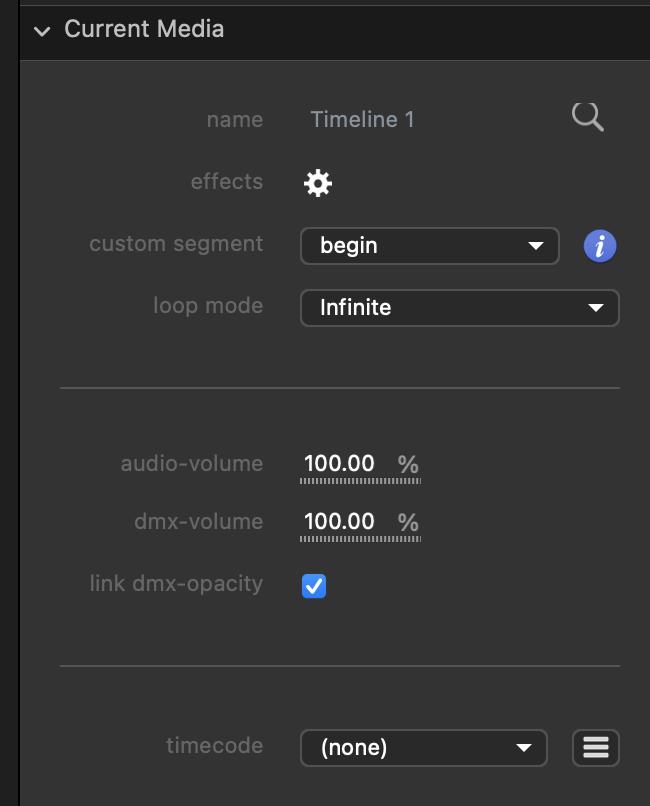Open effects via the gear icon
This screenshot has height=806, width=650.
pos(318,183)
